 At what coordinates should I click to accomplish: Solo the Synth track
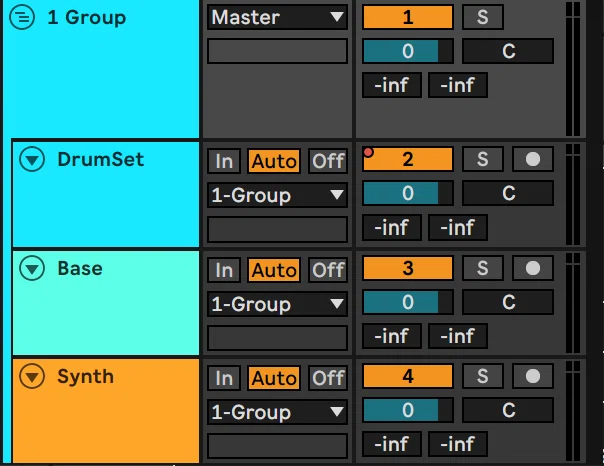pos(483,376)
